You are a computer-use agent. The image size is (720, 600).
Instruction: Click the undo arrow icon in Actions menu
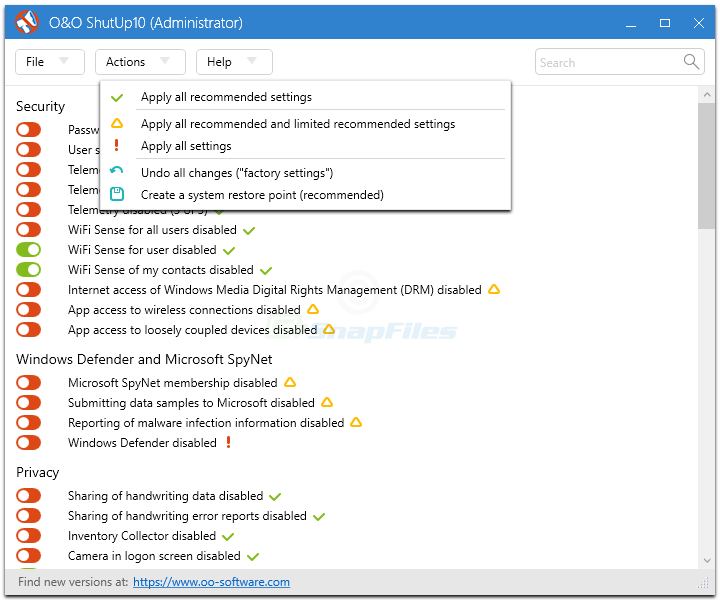tap(117, 173)
